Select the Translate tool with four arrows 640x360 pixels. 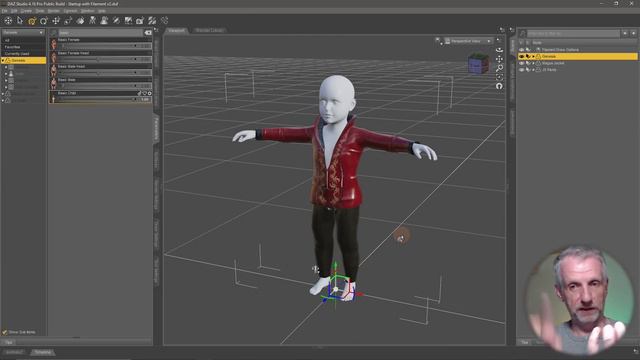(x=56, y=20)
